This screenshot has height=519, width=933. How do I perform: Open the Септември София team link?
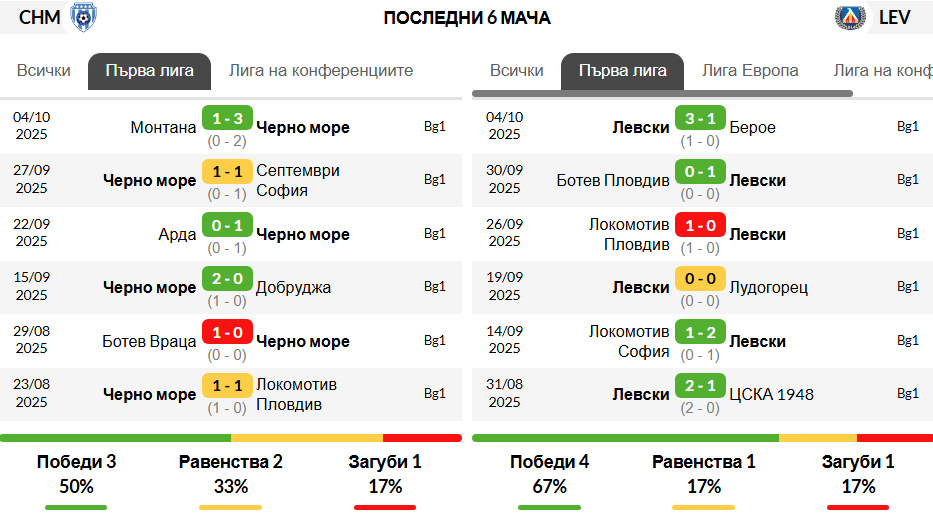[298, 180]
